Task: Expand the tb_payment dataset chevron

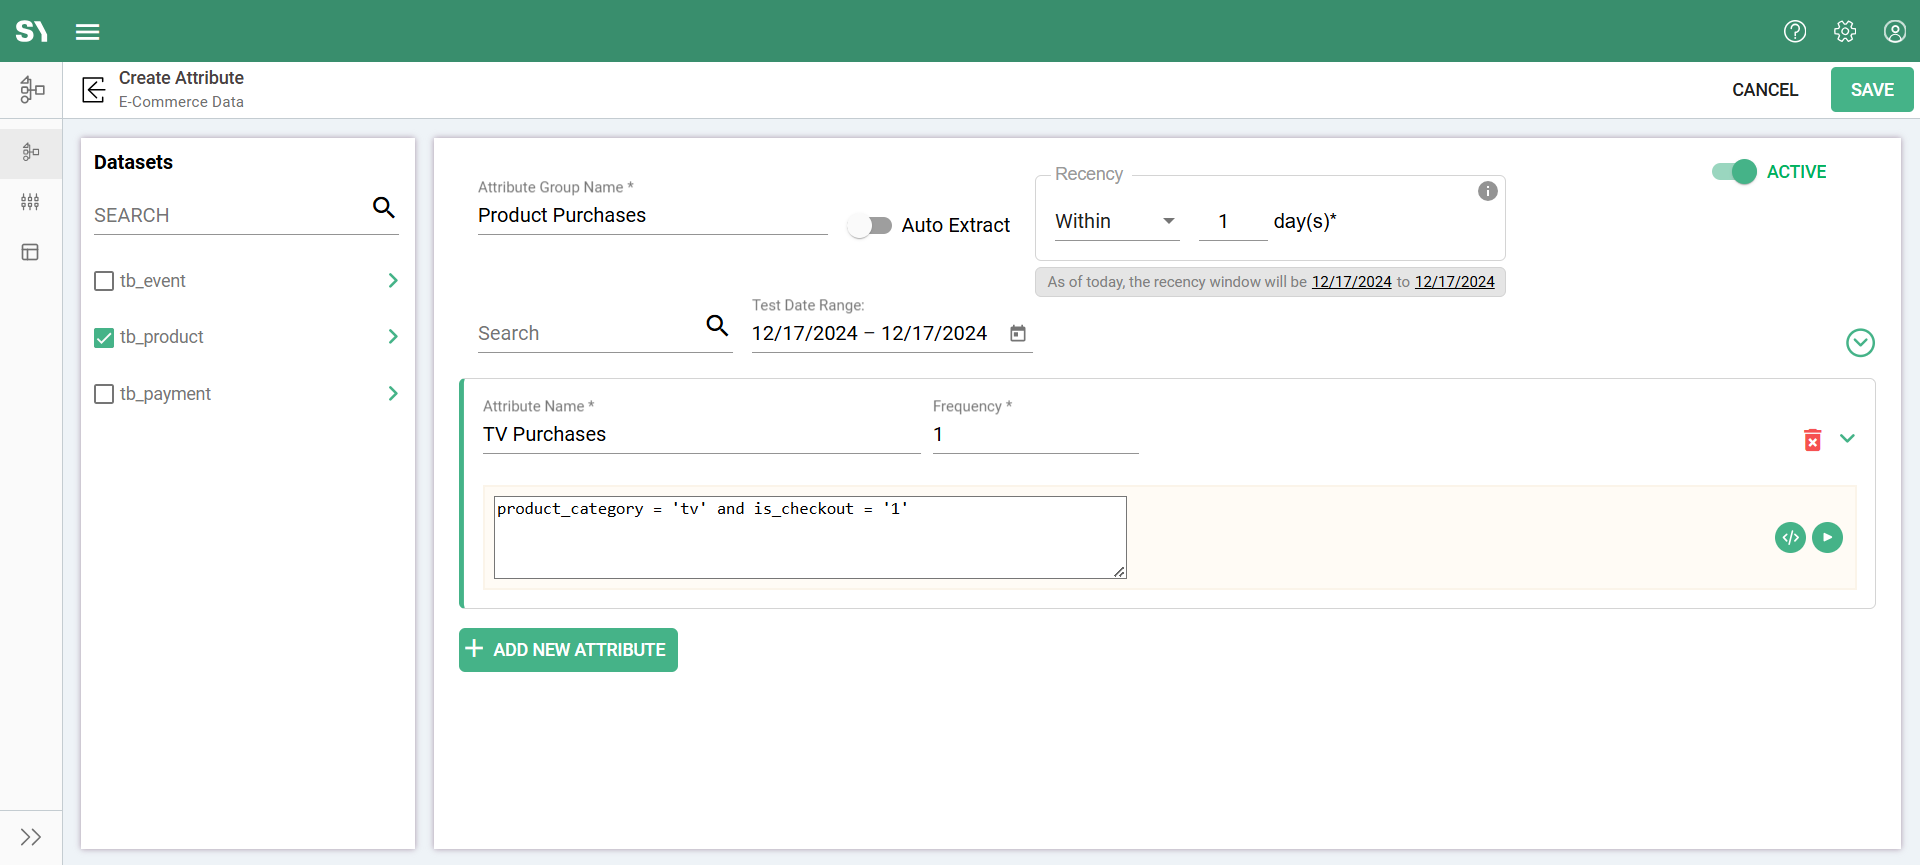Action: tap(393, 394)
